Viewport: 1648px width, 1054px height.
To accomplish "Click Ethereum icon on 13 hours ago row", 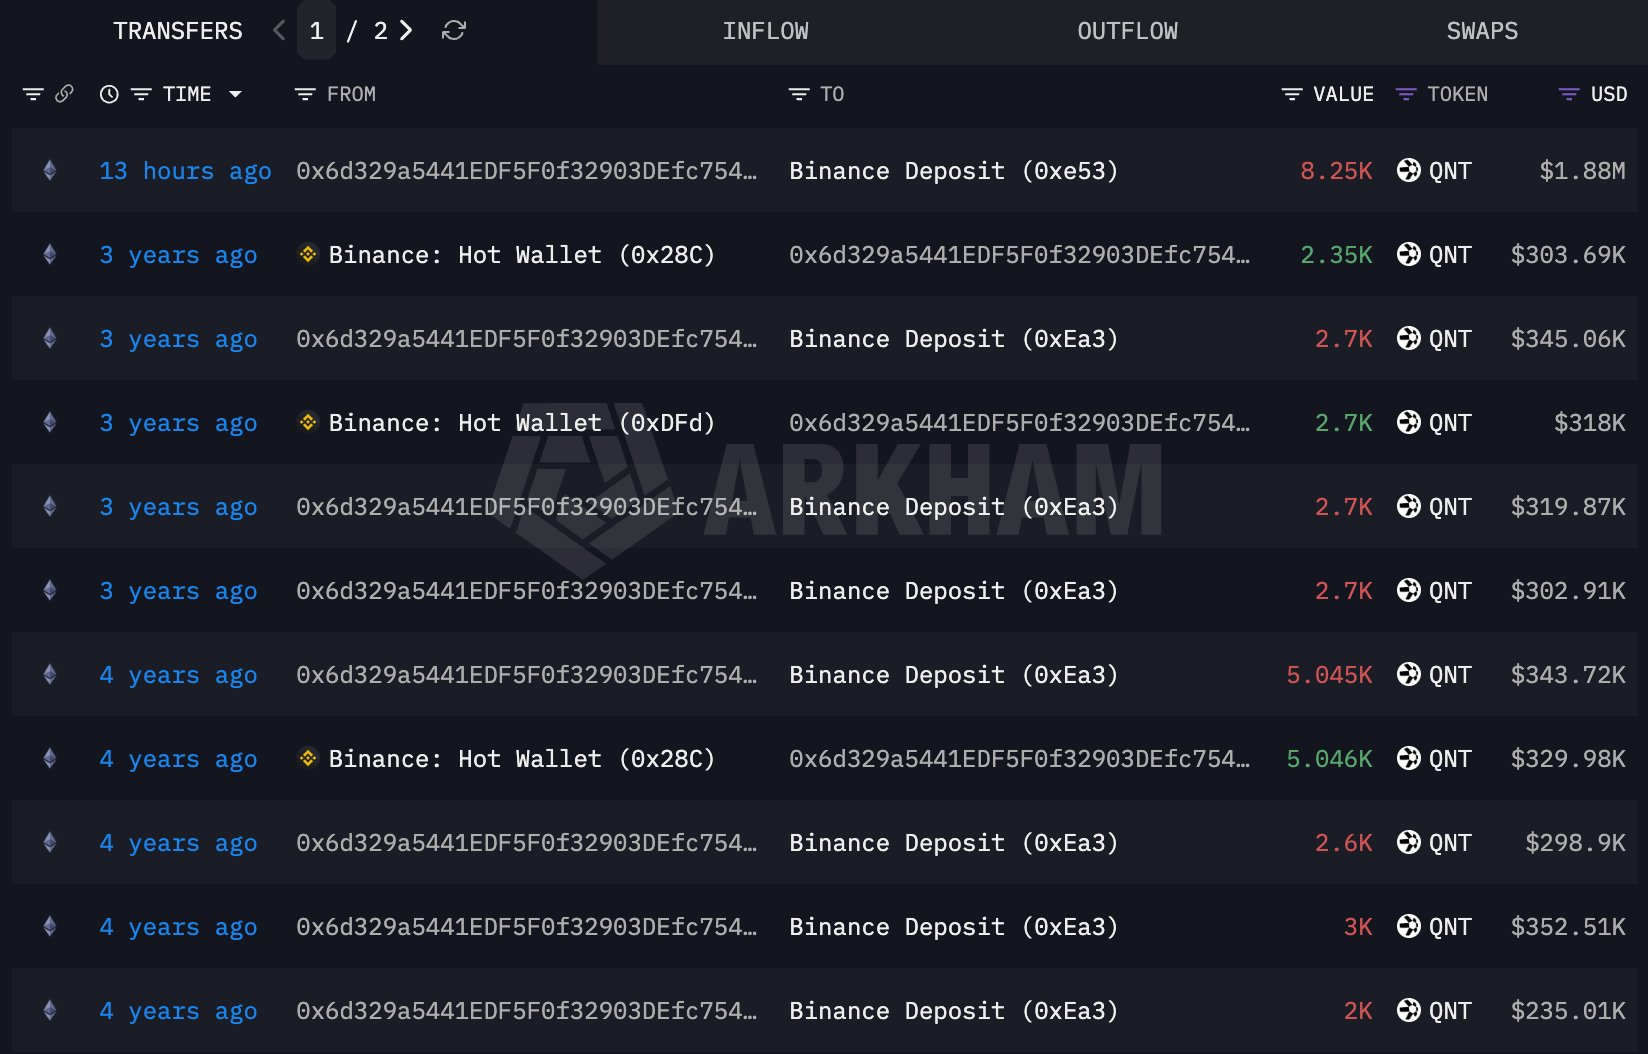I will pyautogui.click(x=50, y=171).
